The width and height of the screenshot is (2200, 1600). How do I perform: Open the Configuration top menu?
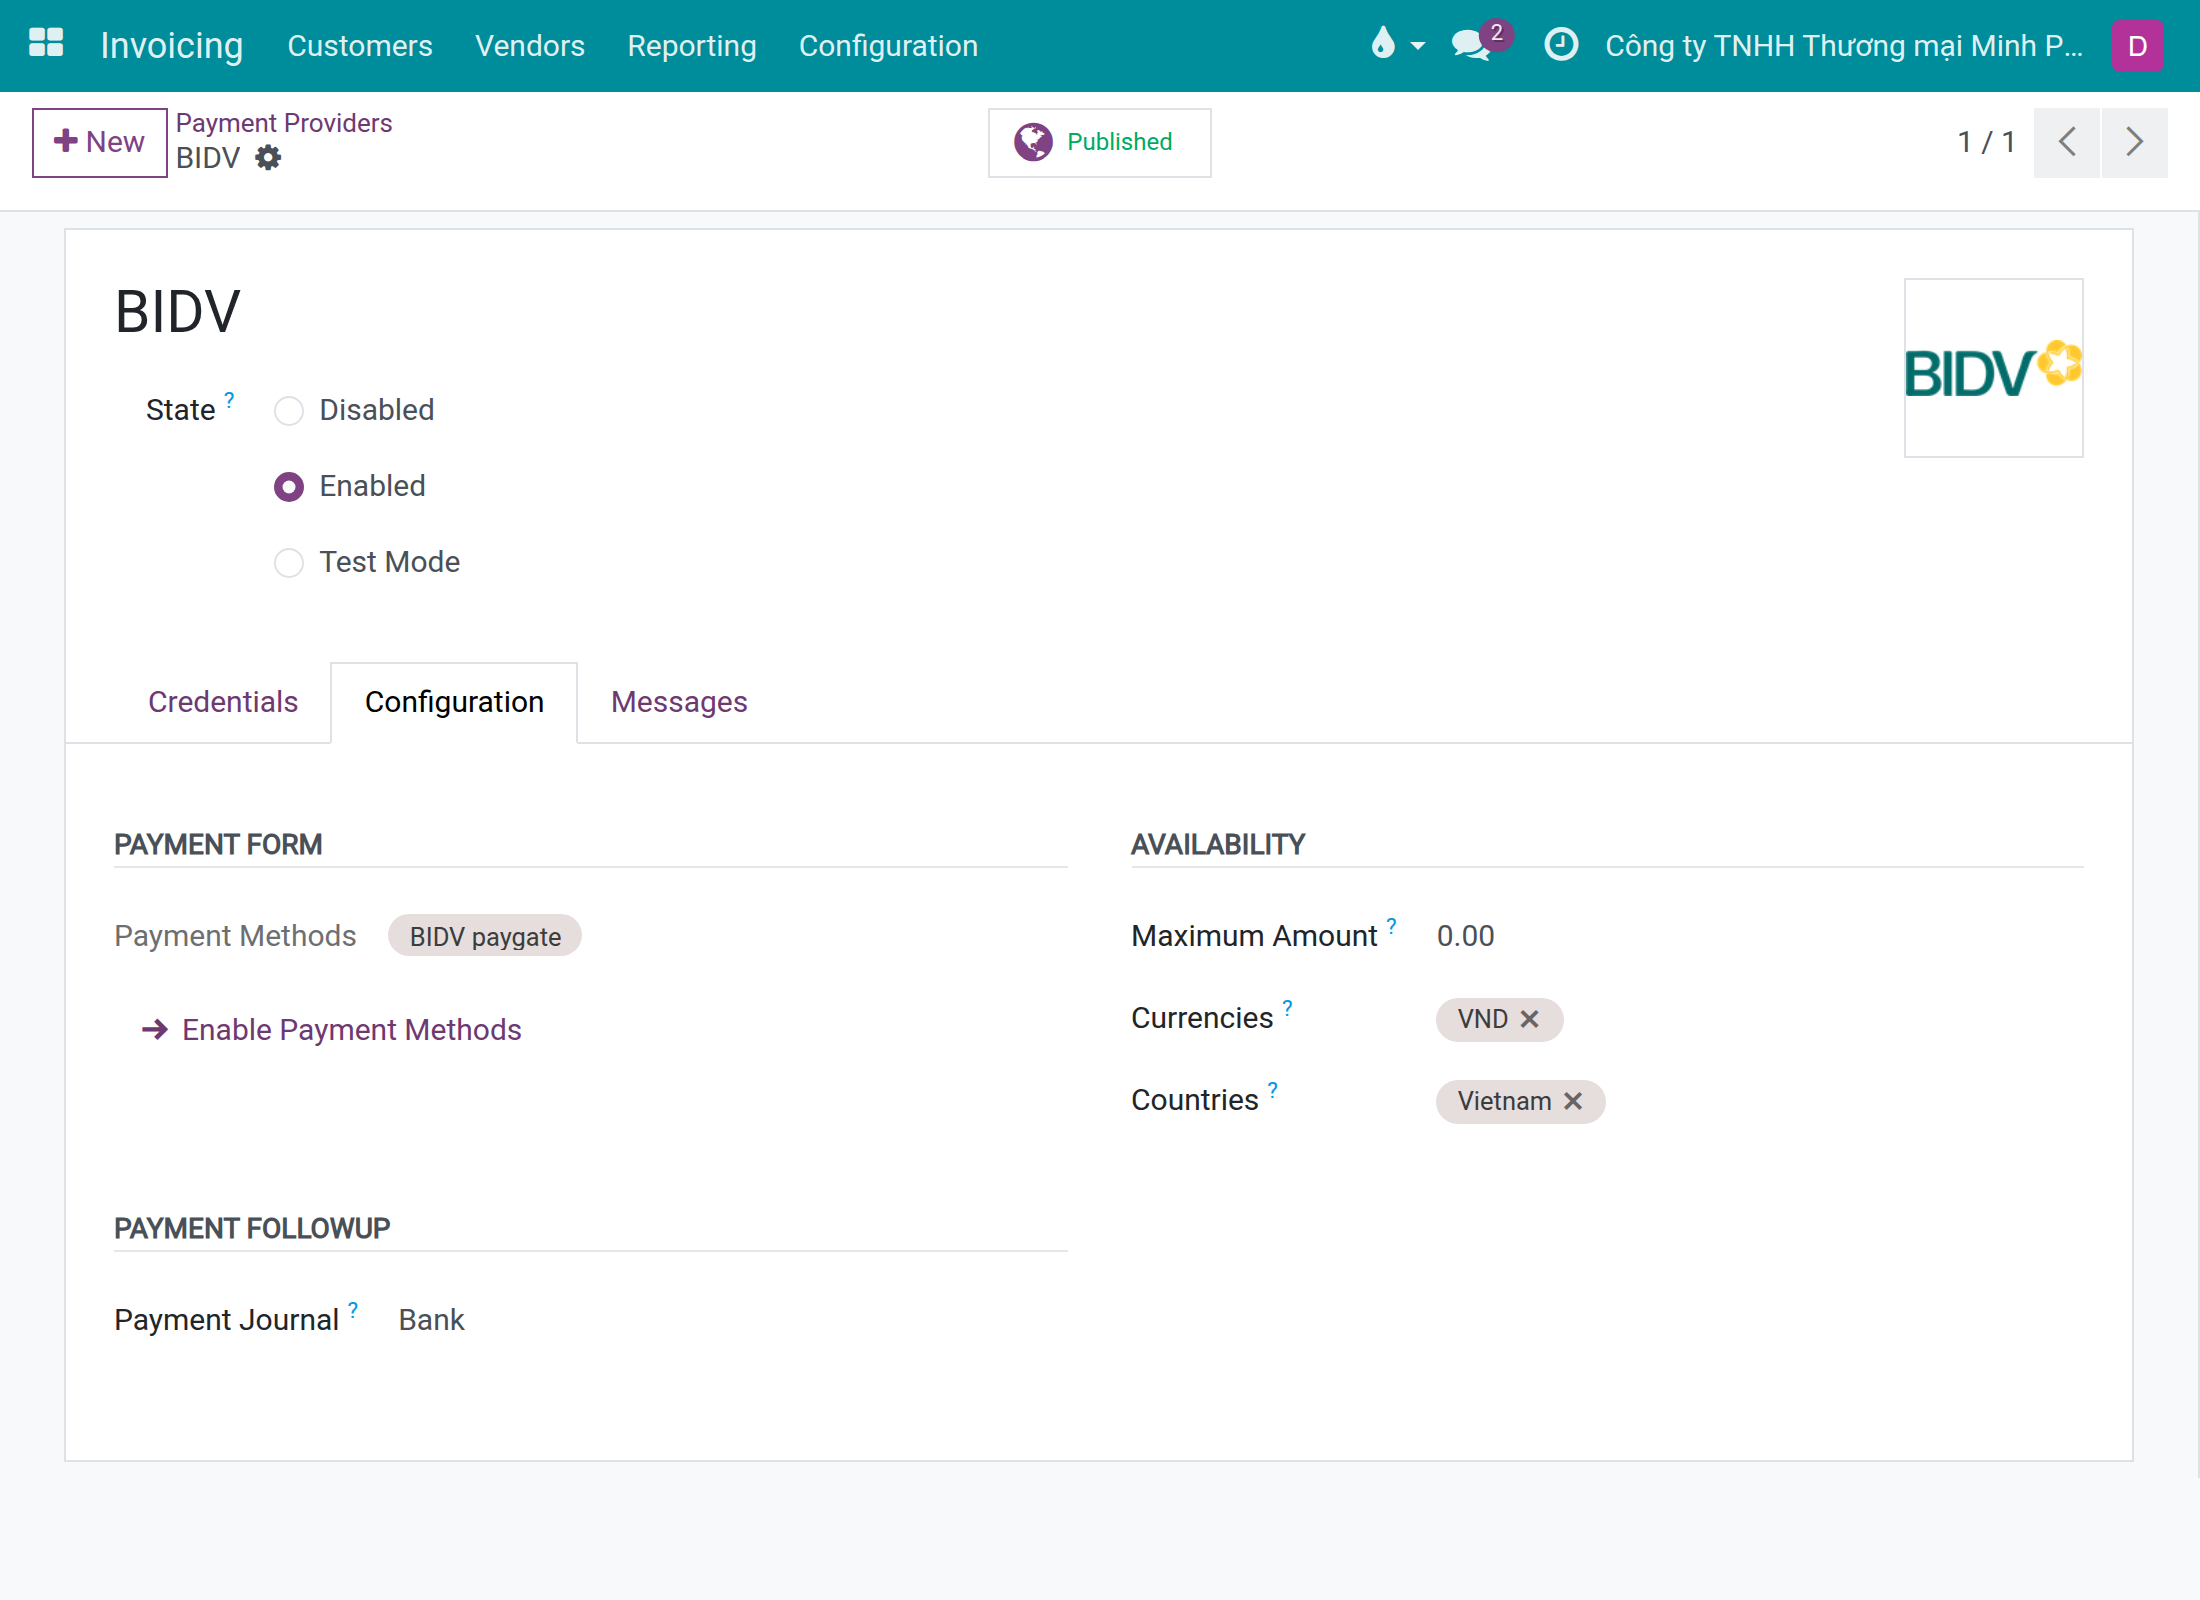click(888, 46)
